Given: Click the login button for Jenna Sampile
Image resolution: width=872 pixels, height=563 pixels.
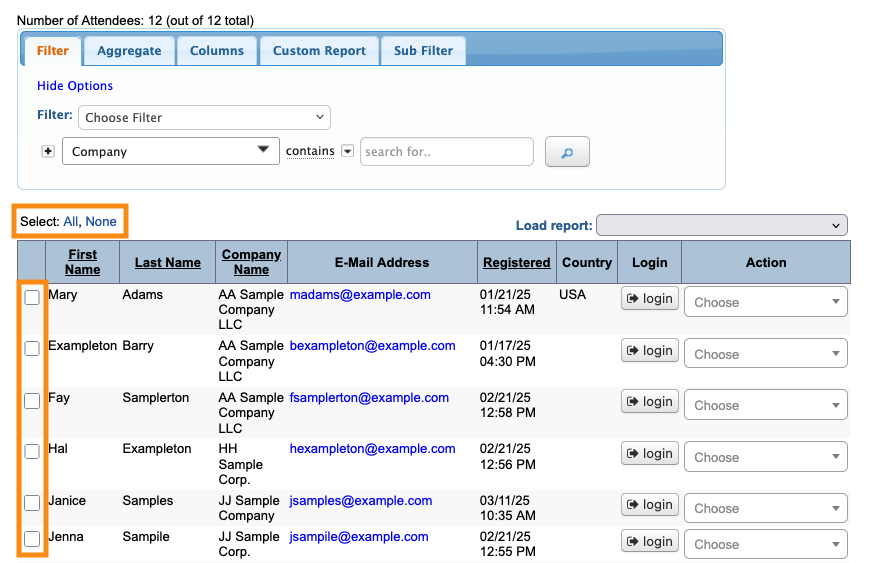Looking at the screenshot, I should [x=649, y=542].
